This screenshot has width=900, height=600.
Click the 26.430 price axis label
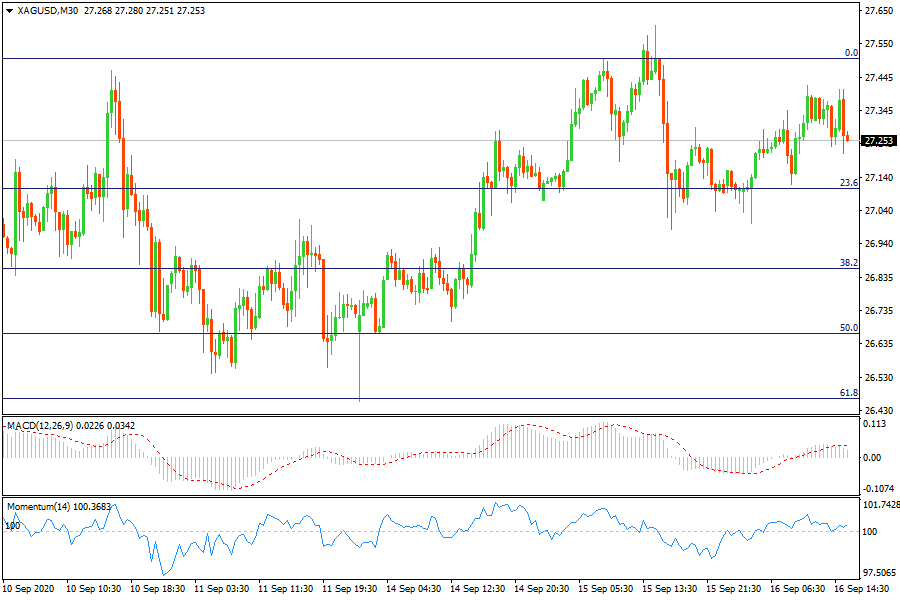point(878,411)
